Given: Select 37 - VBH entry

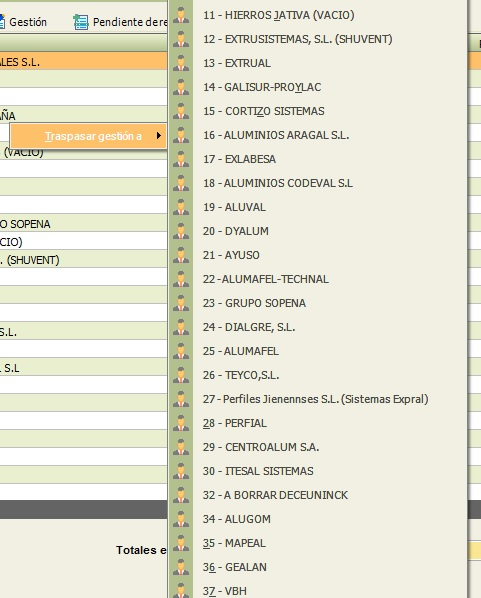Looking at the screenshot, I should 225,591.
